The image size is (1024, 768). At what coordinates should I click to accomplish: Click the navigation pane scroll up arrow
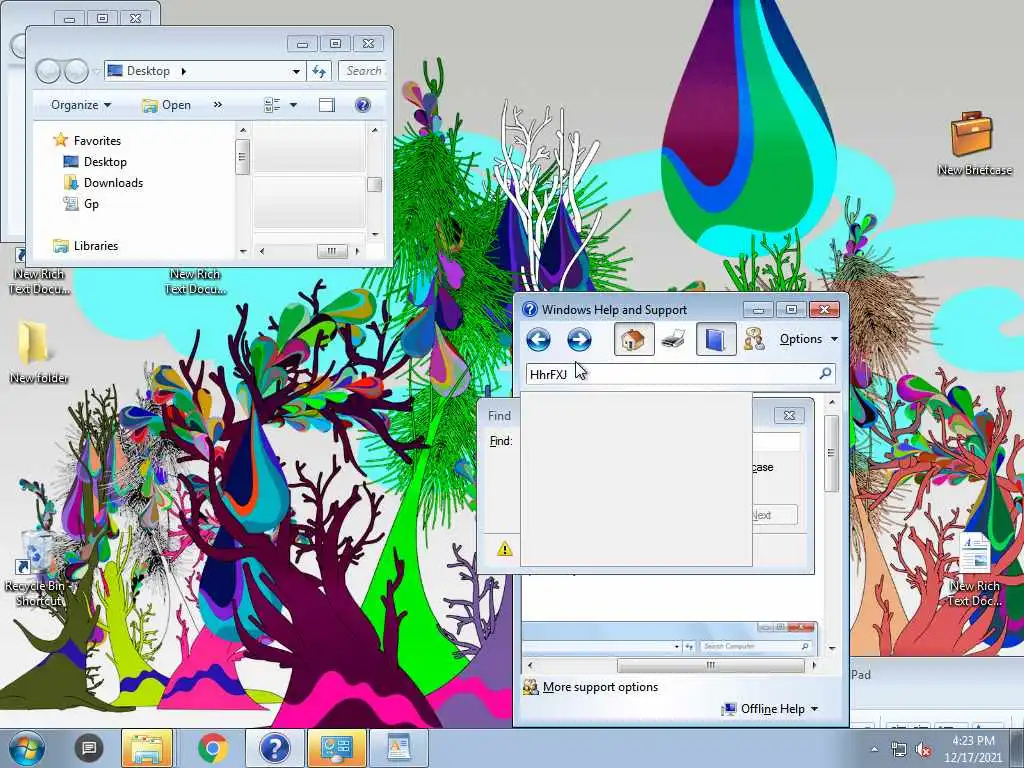pos(243,131)
